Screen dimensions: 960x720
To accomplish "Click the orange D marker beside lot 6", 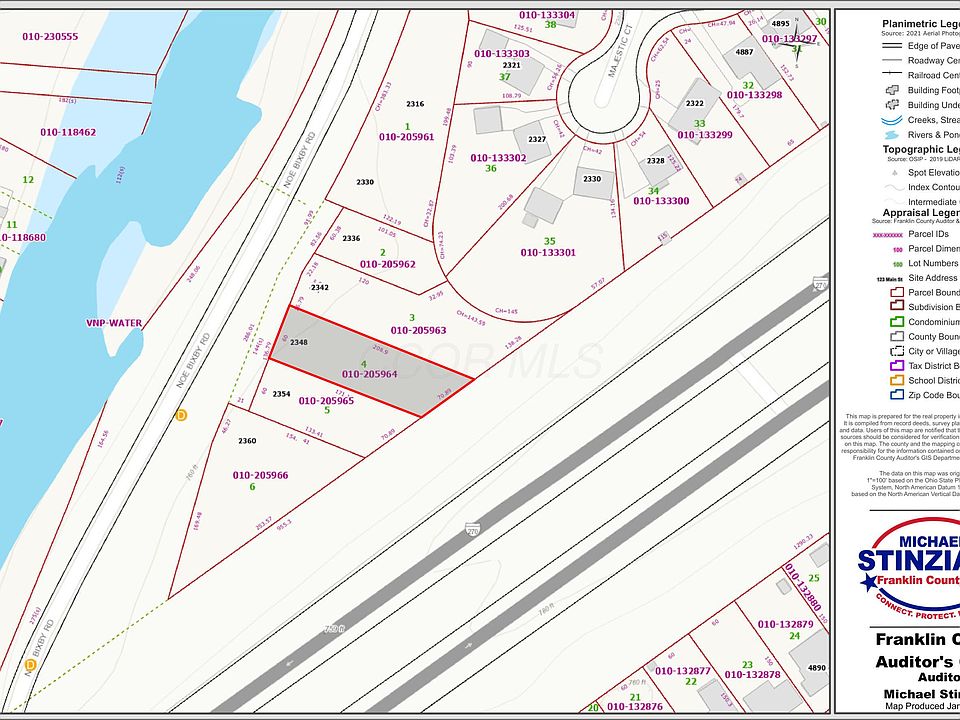I will pos(181,416).
